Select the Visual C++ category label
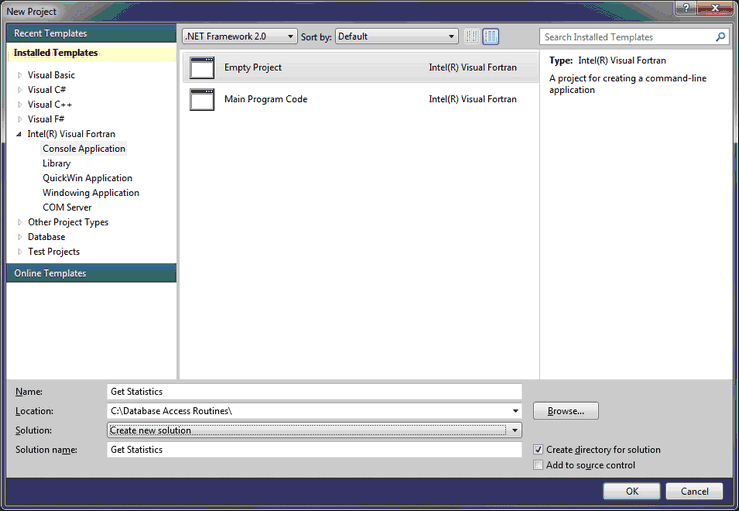This screenshot has width=739, height=511. click(49, 105)
